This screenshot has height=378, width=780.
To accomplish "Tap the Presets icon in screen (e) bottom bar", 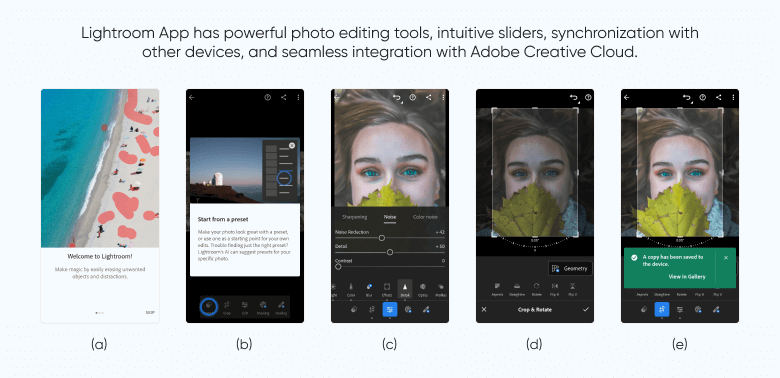I will click(644, 309).
